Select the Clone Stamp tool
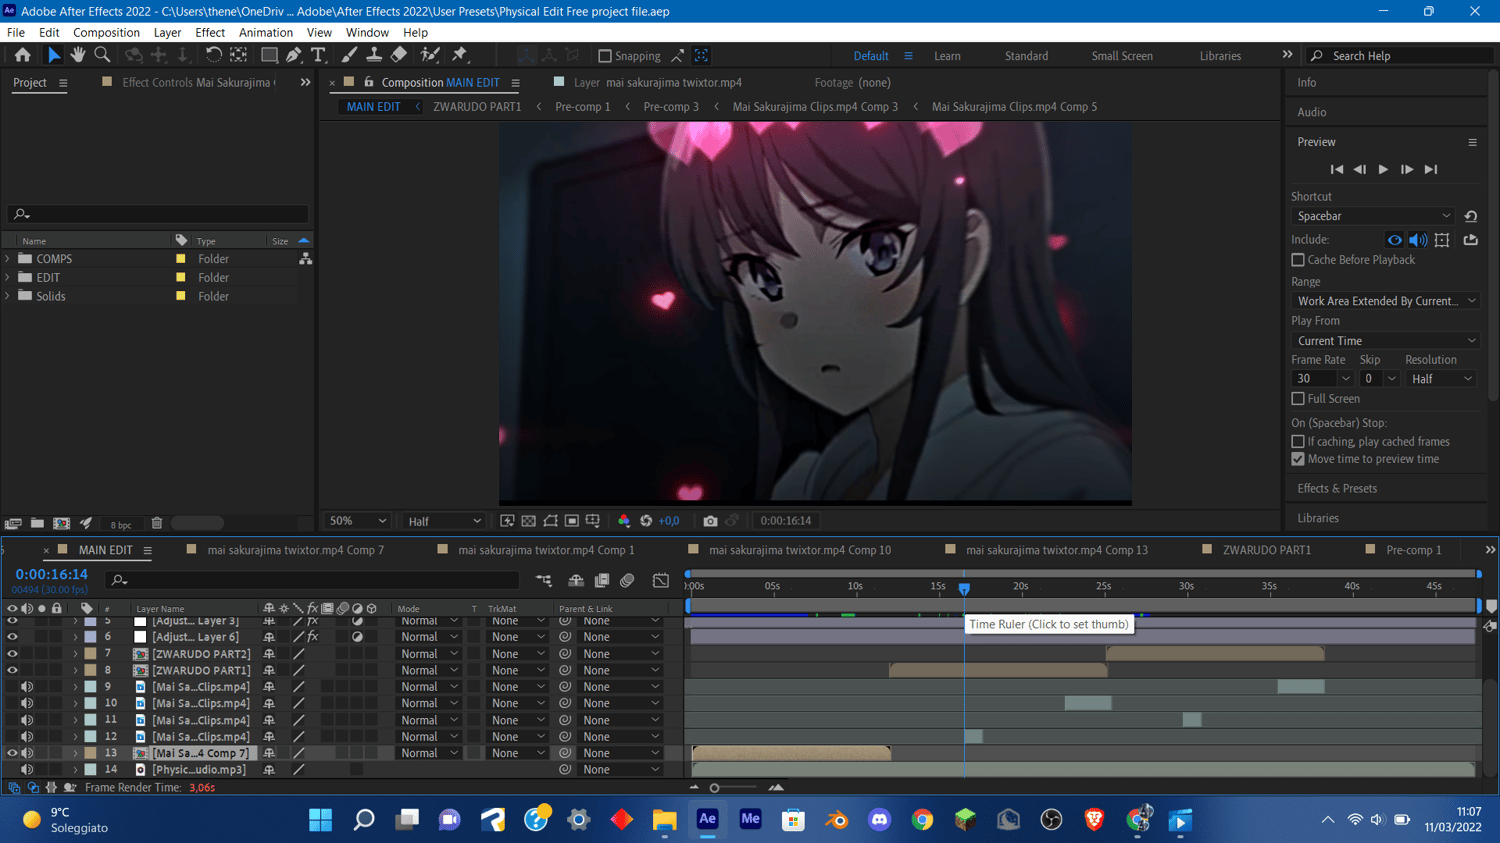1500x843 pixels. 374,55
